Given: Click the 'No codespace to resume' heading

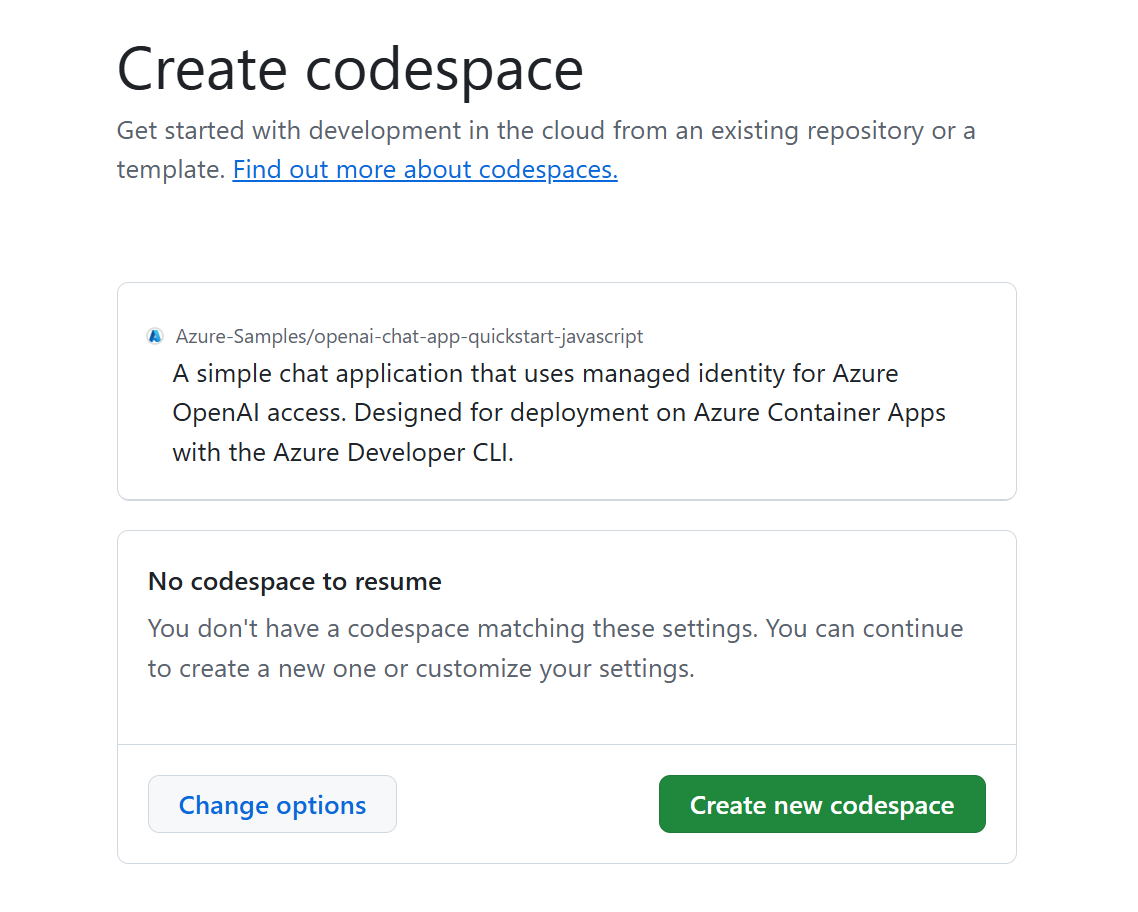Looking at the screenshot, I should tap(295, 582).
